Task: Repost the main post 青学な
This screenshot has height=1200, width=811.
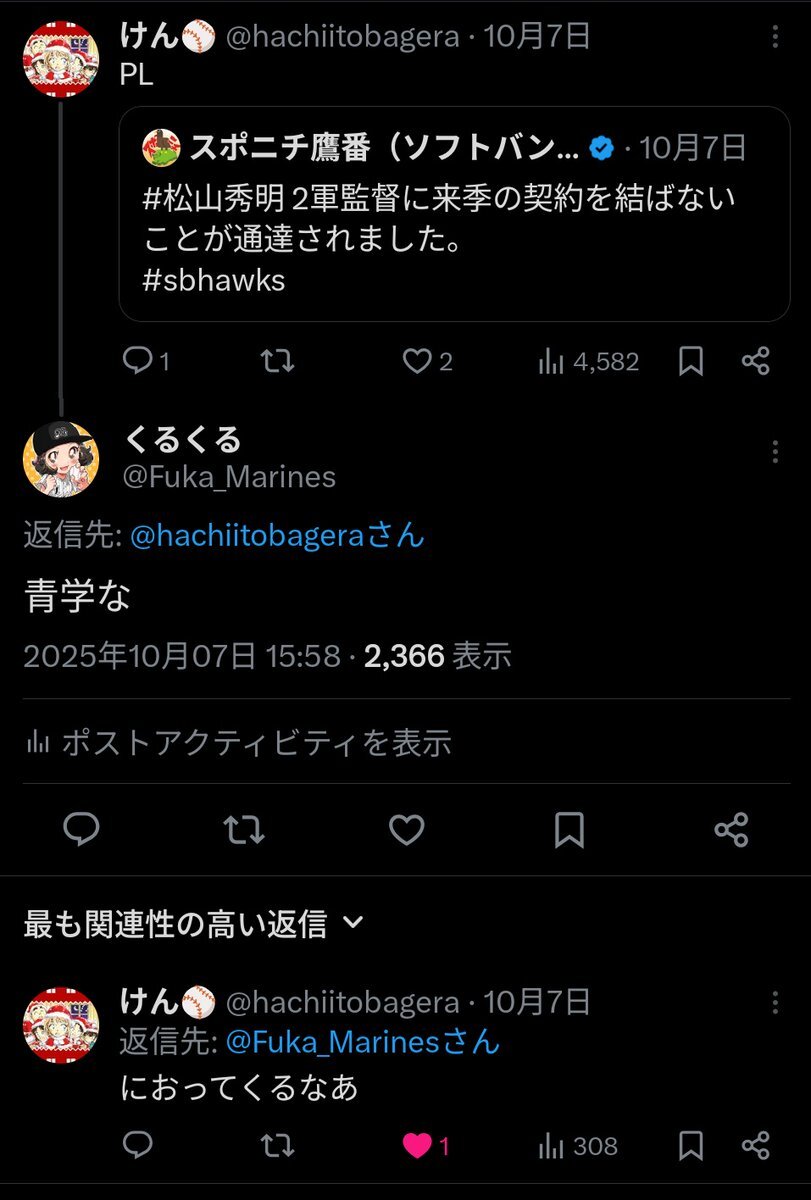Action: point(243,829)
